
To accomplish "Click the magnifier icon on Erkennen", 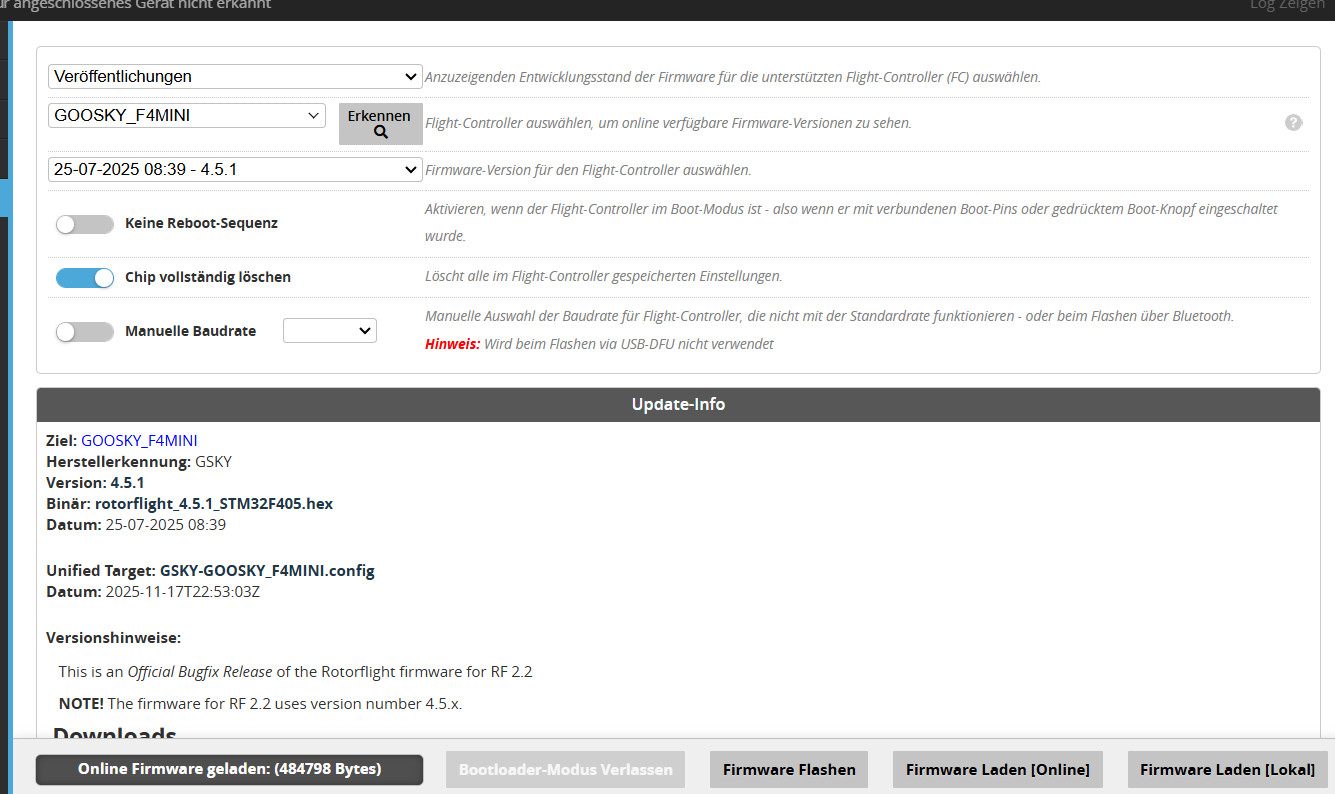I will tap(380, 132).
